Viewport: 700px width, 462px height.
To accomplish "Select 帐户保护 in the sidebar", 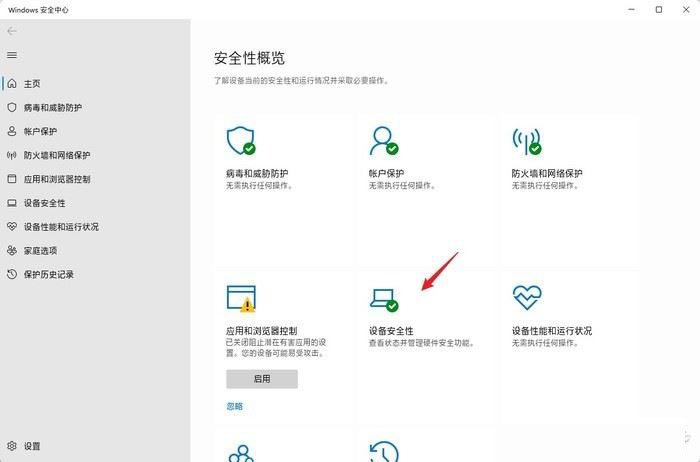I will [40, 131].
